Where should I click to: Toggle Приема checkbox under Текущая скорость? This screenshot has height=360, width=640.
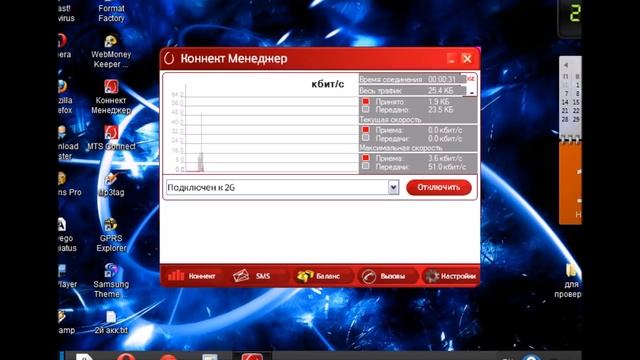(365, 130)
